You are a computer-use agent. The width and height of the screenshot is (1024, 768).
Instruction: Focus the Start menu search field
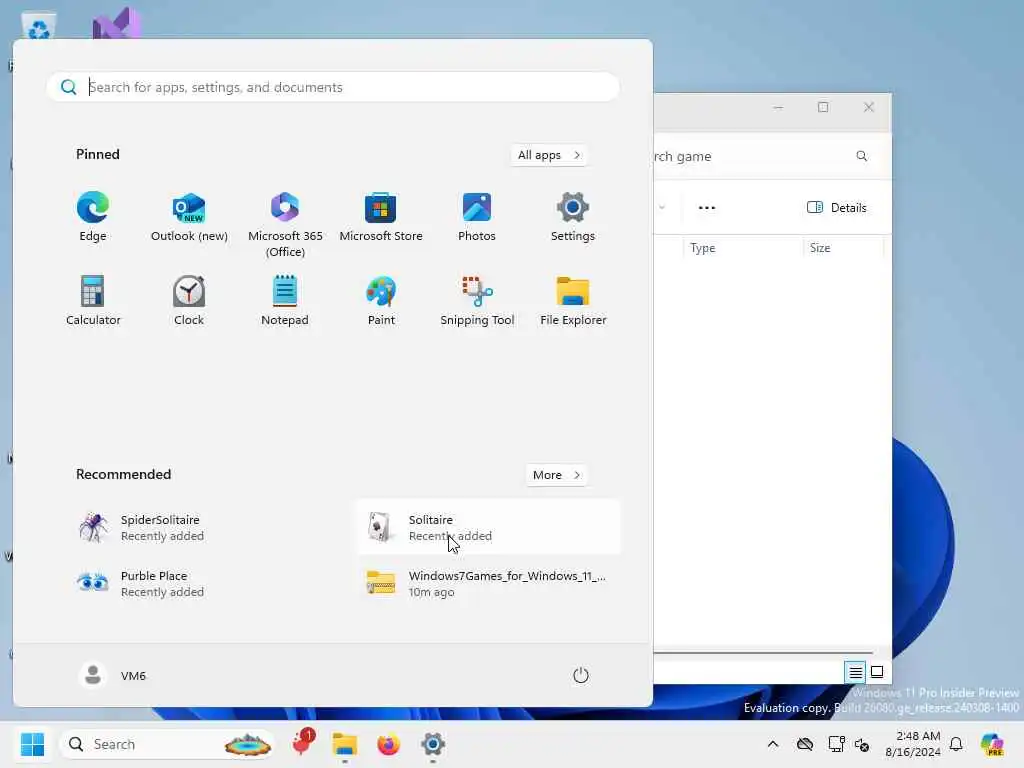pos(333,87)
